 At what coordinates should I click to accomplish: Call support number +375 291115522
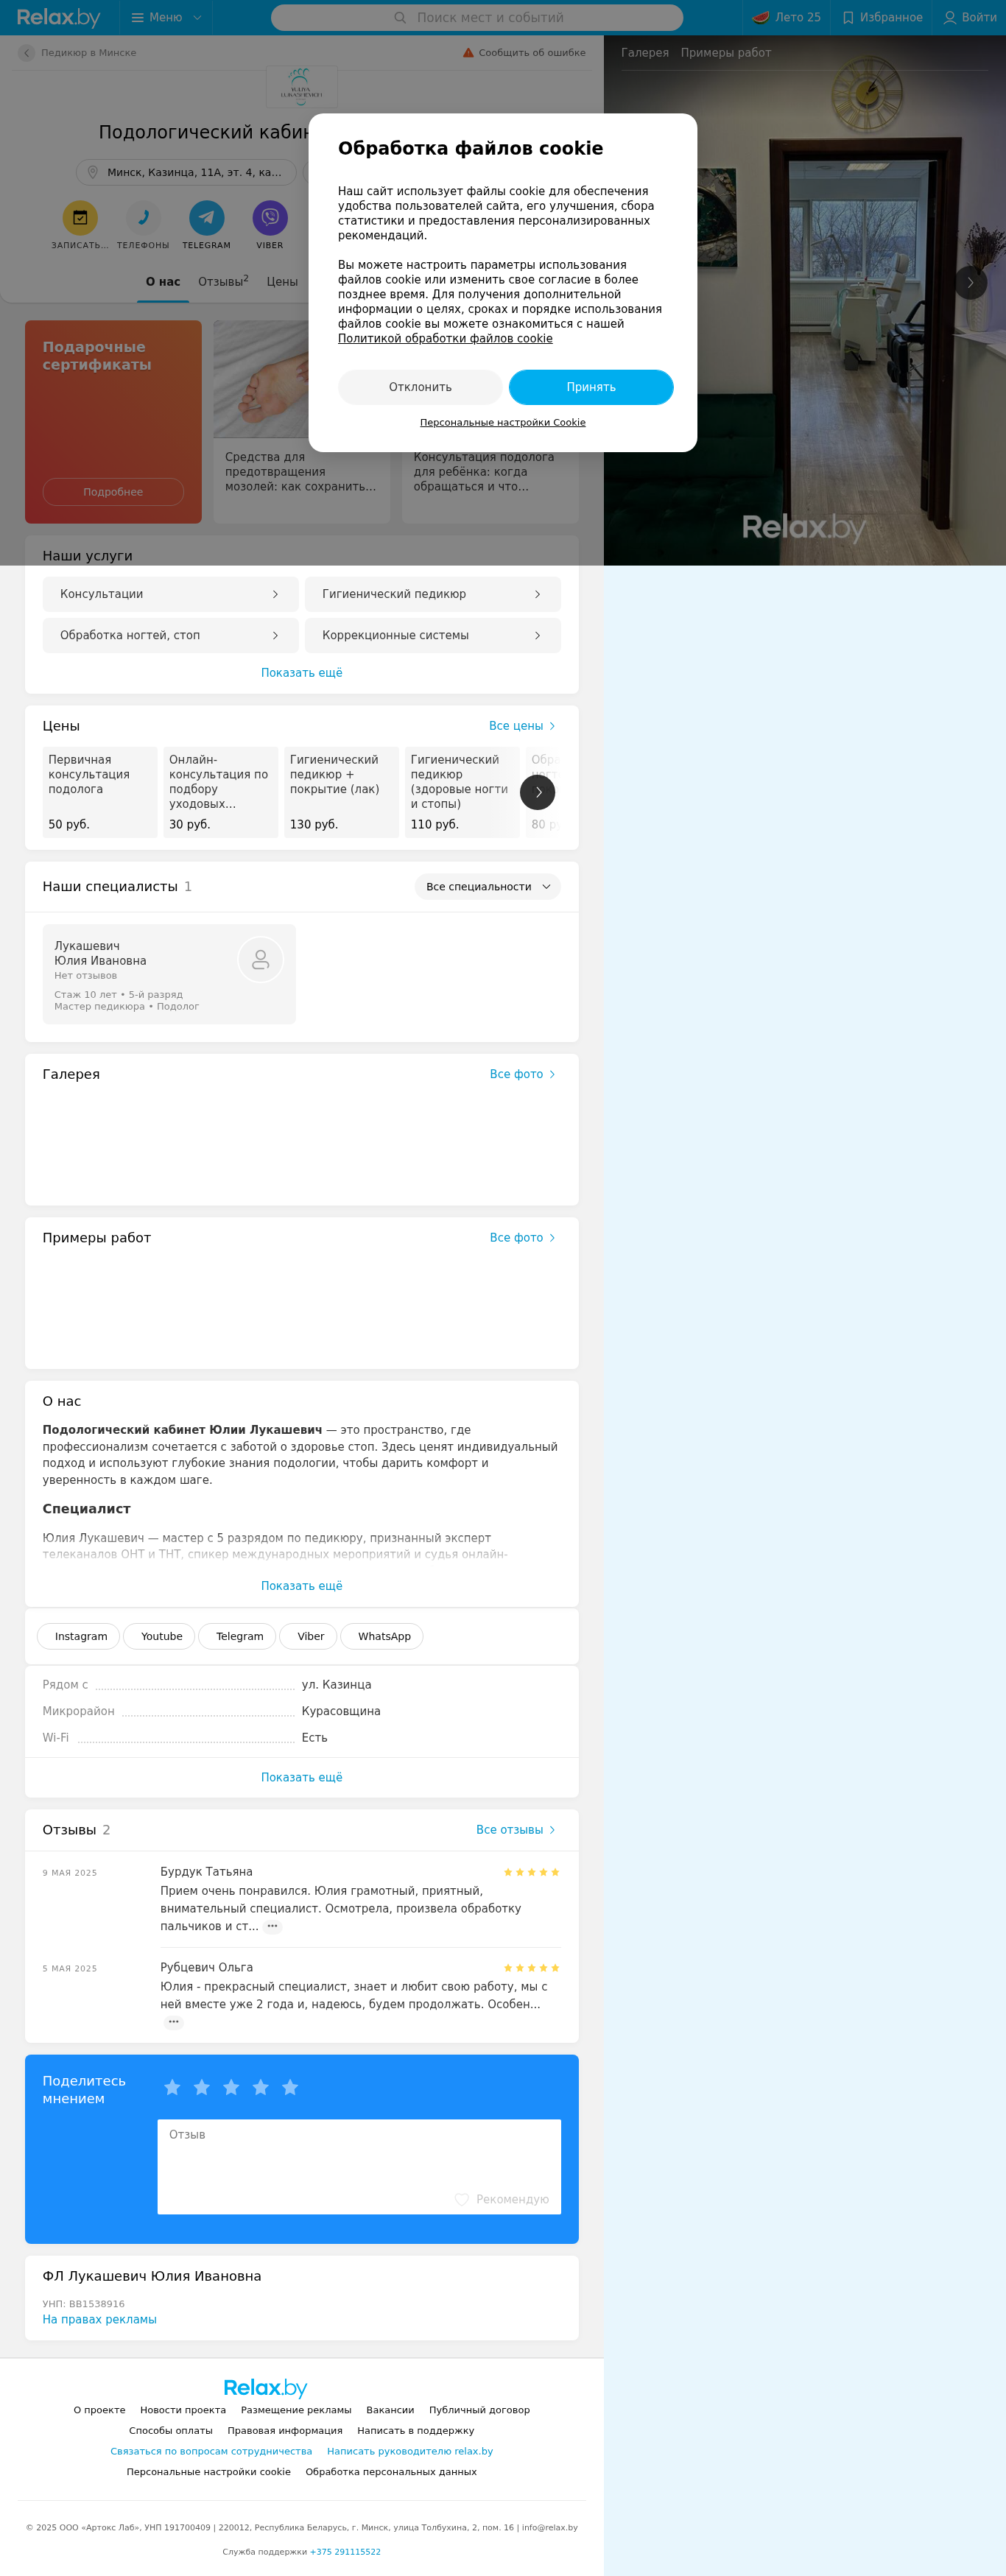[345, 2552]
